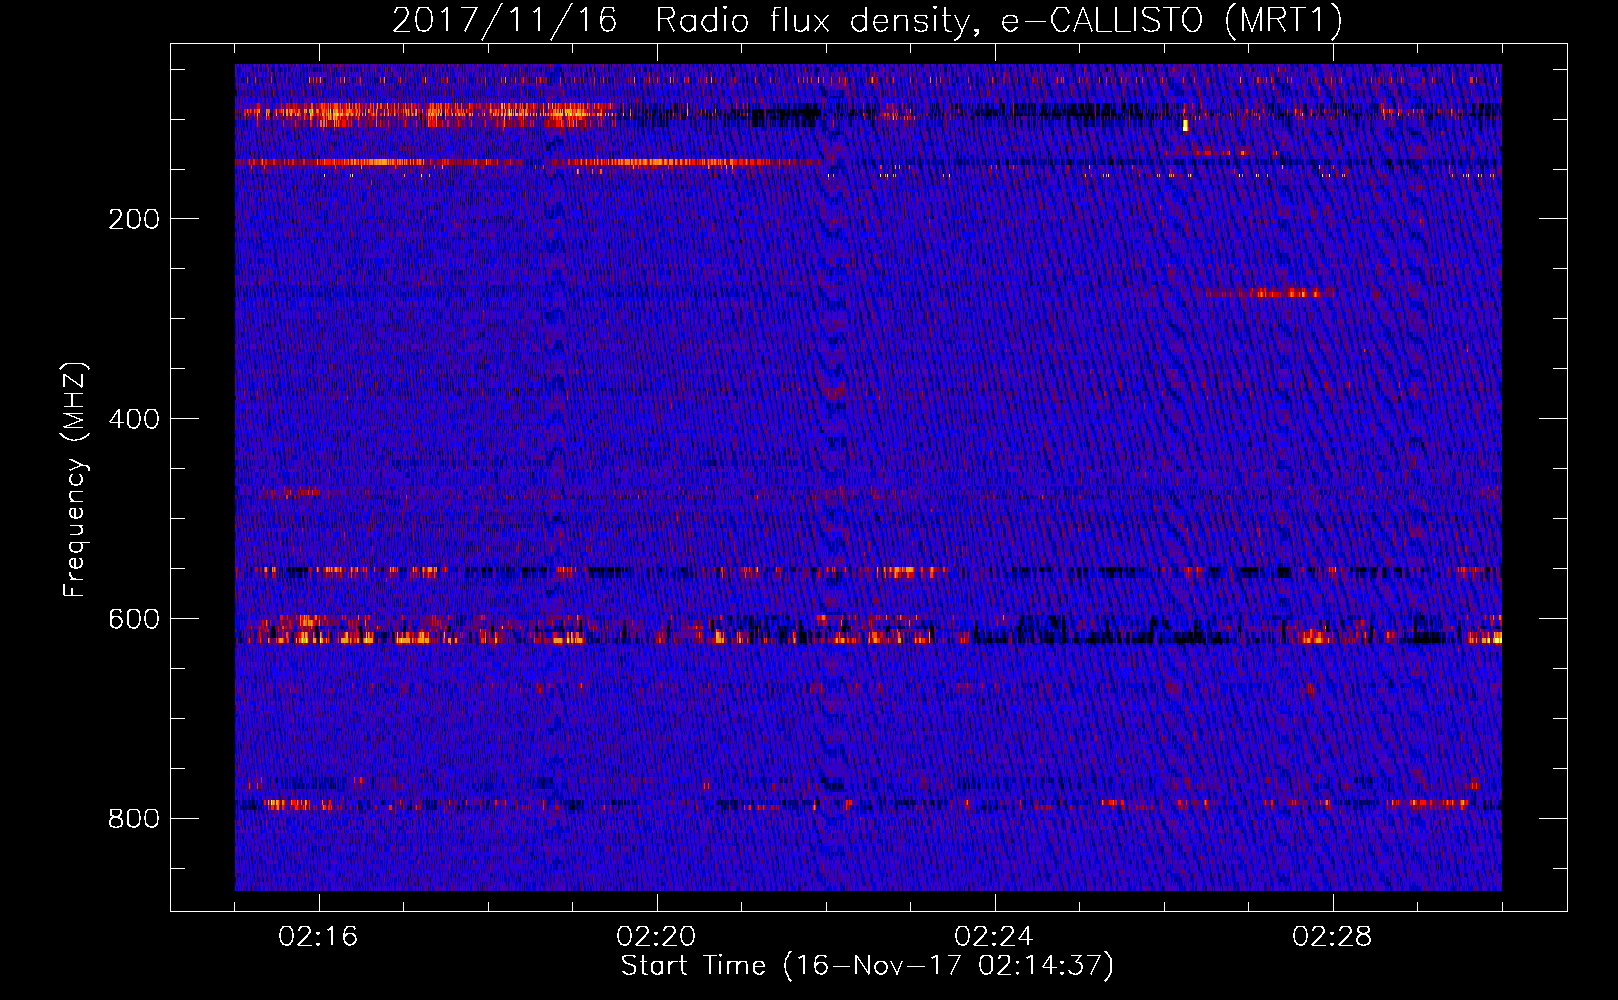
Task: Click the 600 frequency tick label
Action: (134, 619)
